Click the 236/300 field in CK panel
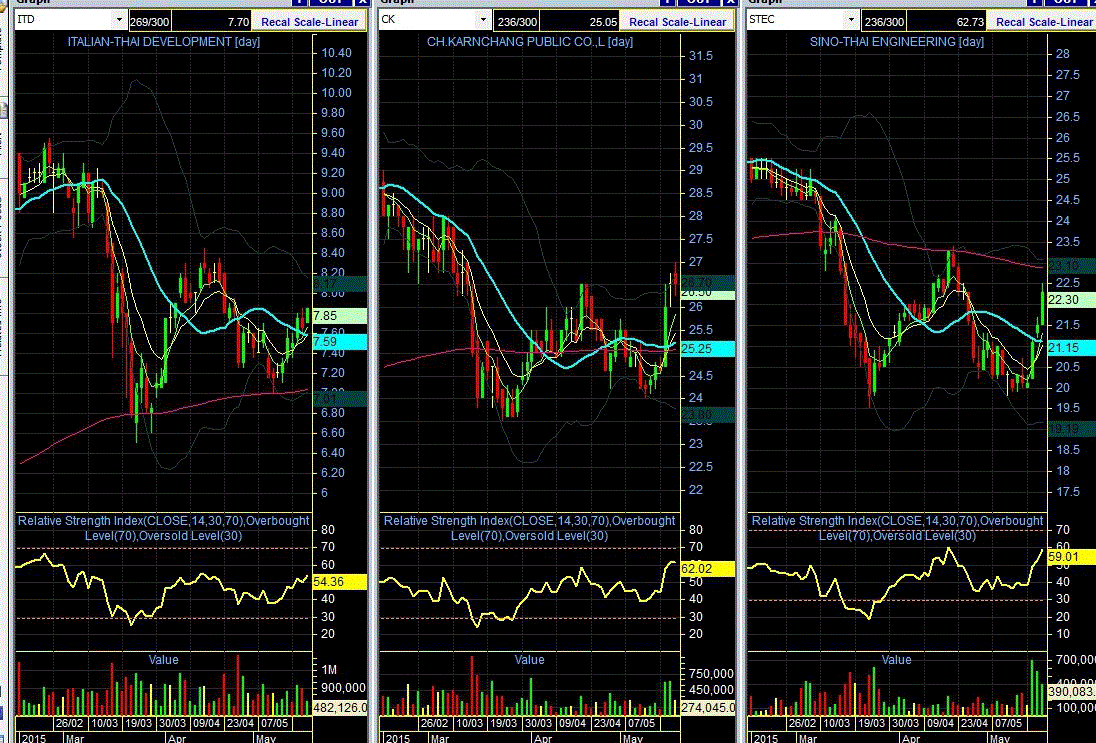This screenshot has height=743, width=1096. (517, 22)
